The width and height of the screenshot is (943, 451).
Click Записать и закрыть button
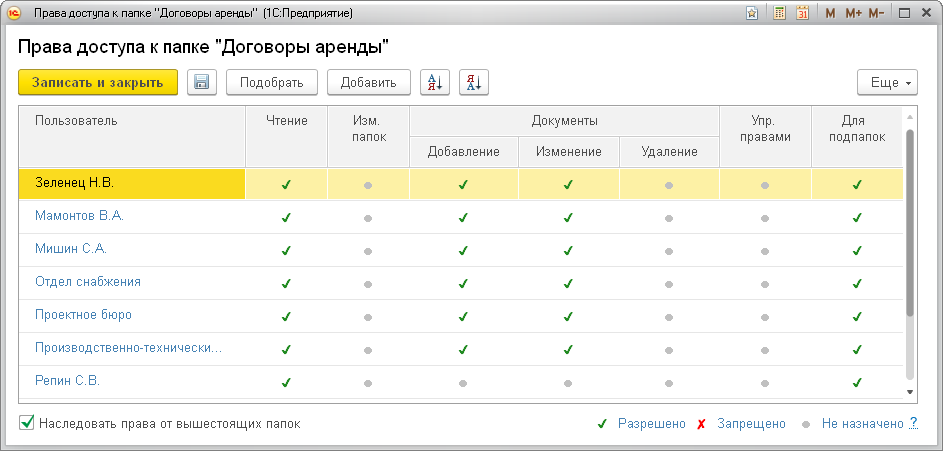click(x=98, y=82)
